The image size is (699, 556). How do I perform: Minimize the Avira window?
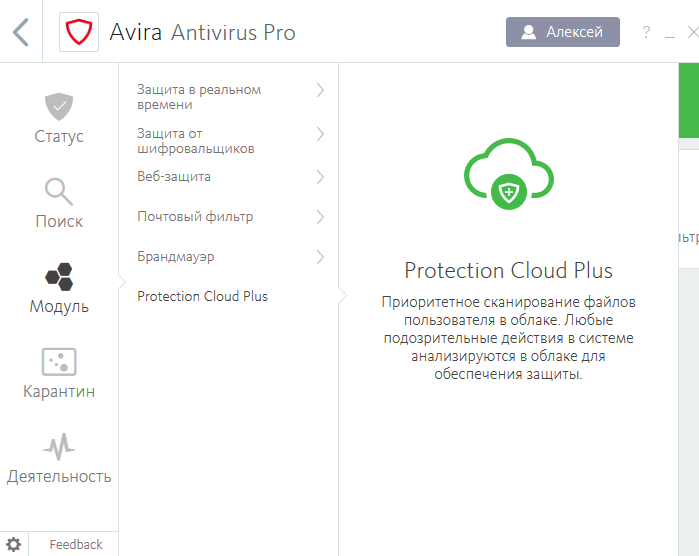point(670,37)
